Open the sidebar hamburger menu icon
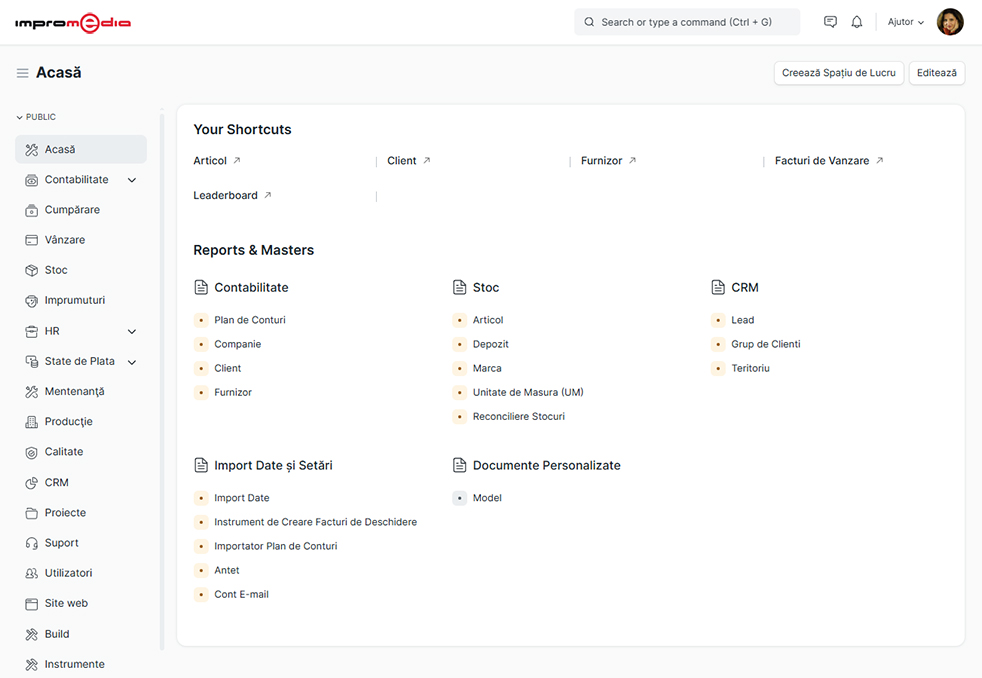 tap(22, 72)
